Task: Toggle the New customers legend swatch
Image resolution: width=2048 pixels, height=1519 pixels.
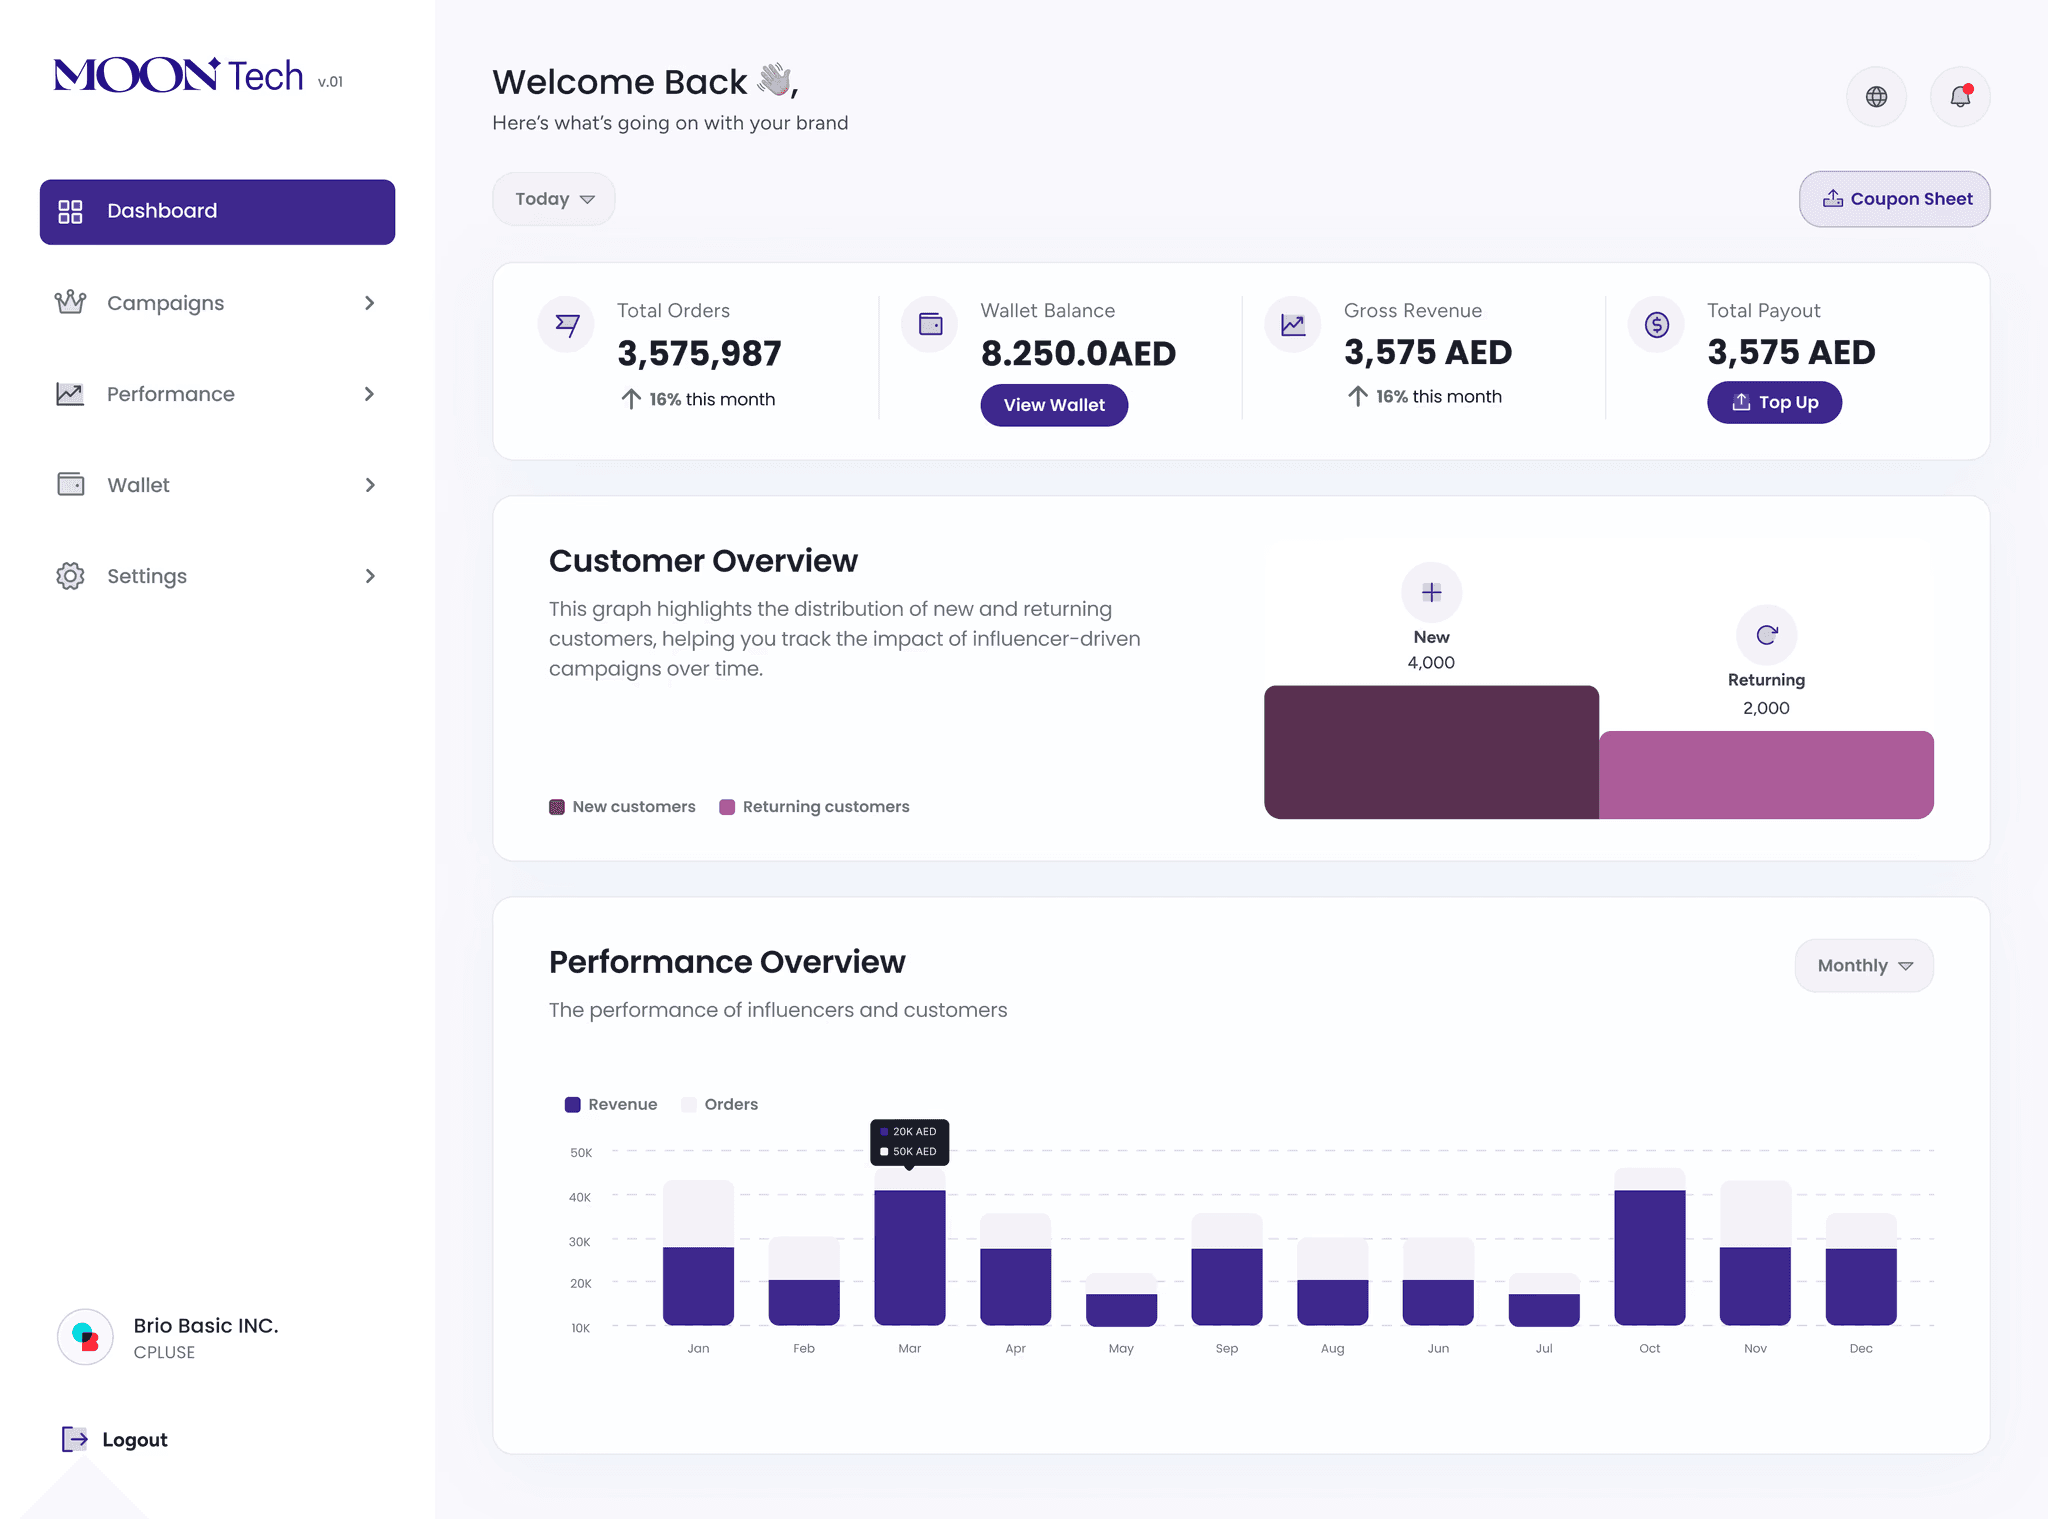Action: coord(557,806)
